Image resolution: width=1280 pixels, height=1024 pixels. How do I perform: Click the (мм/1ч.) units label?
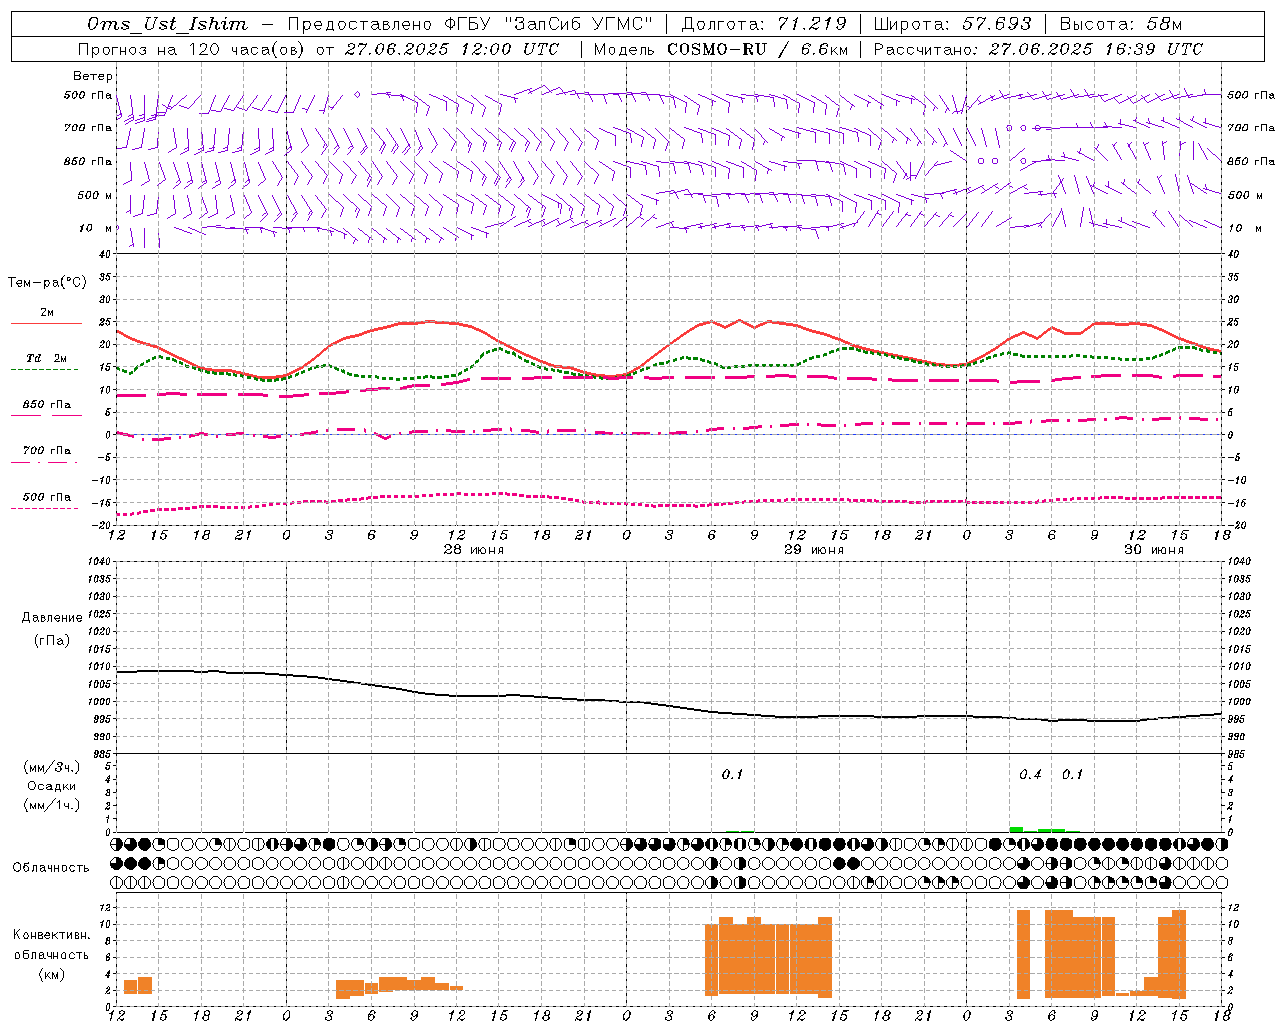52,805
